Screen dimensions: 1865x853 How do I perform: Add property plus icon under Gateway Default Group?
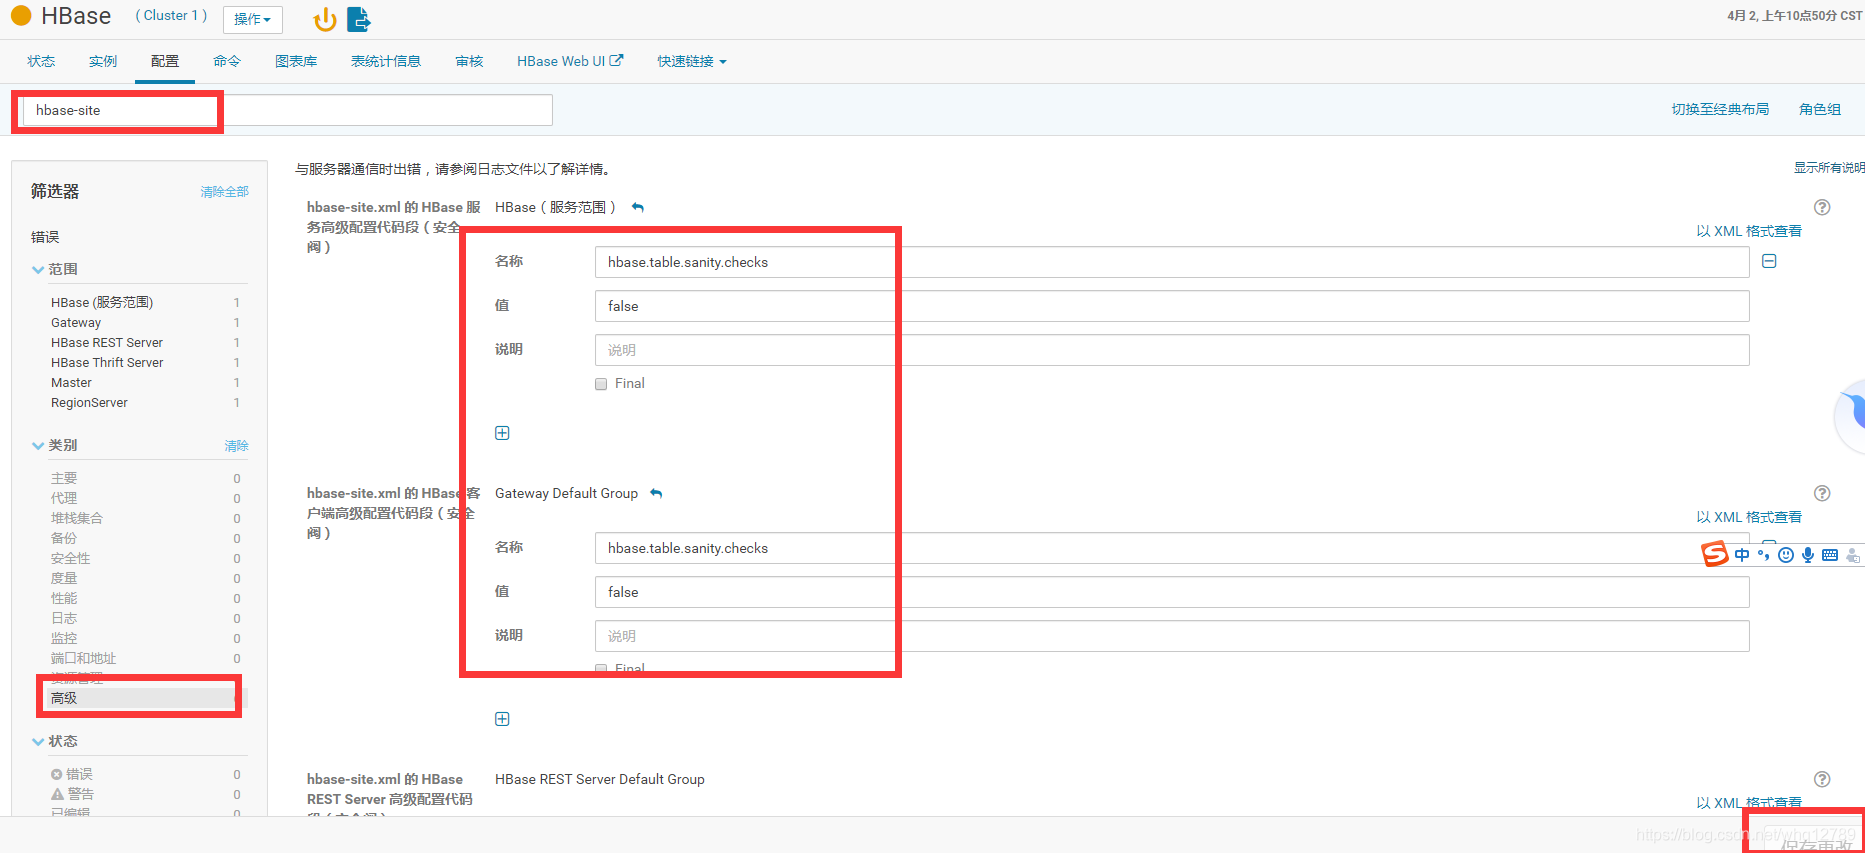point(502,719)
